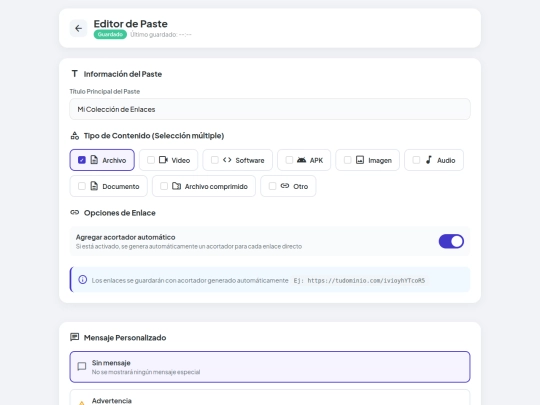
Task: Check the Documento checkbox
Action: tap(82, 186)
